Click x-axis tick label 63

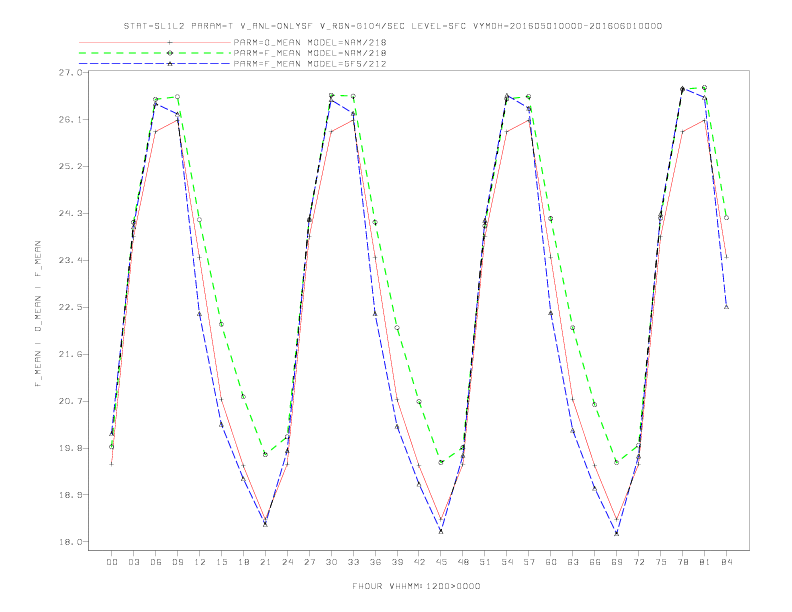click(573, 562)
